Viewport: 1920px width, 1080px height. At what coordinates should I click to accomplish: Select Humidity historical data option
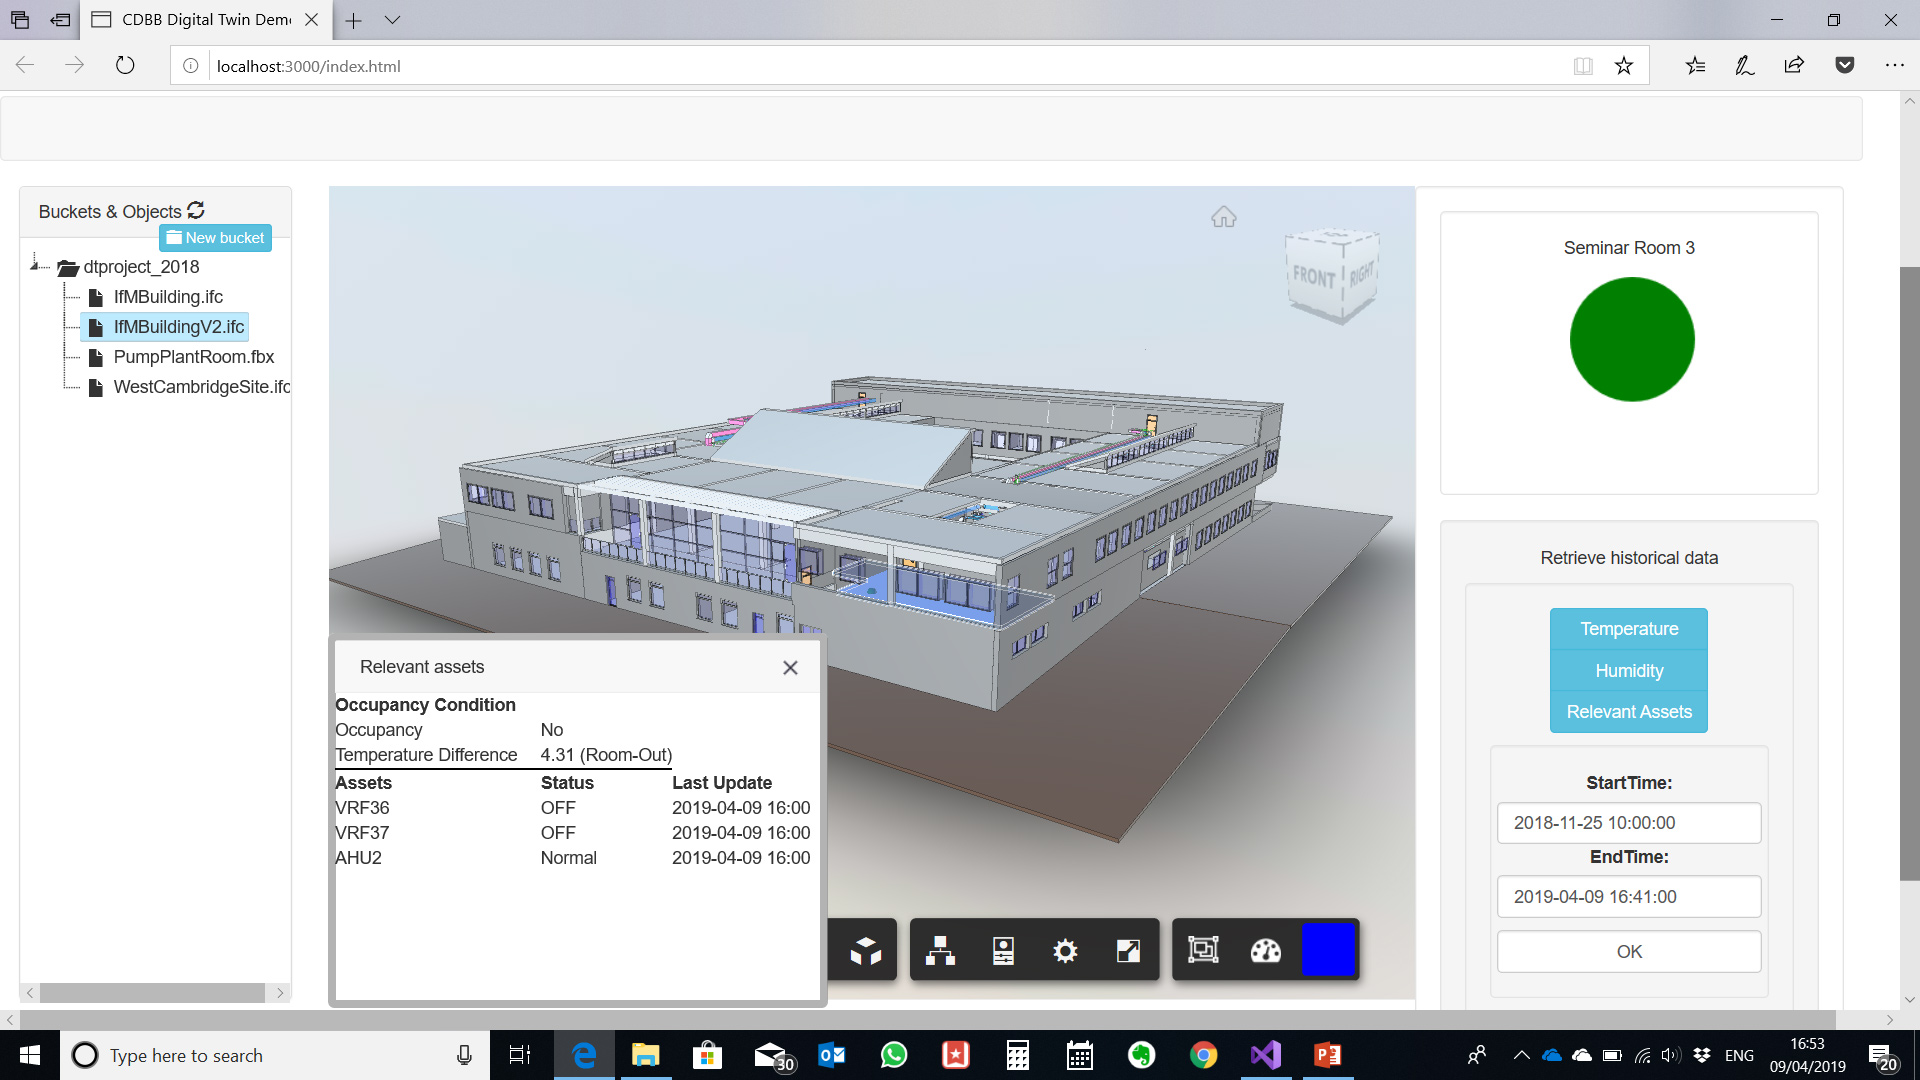point(1629,670)
